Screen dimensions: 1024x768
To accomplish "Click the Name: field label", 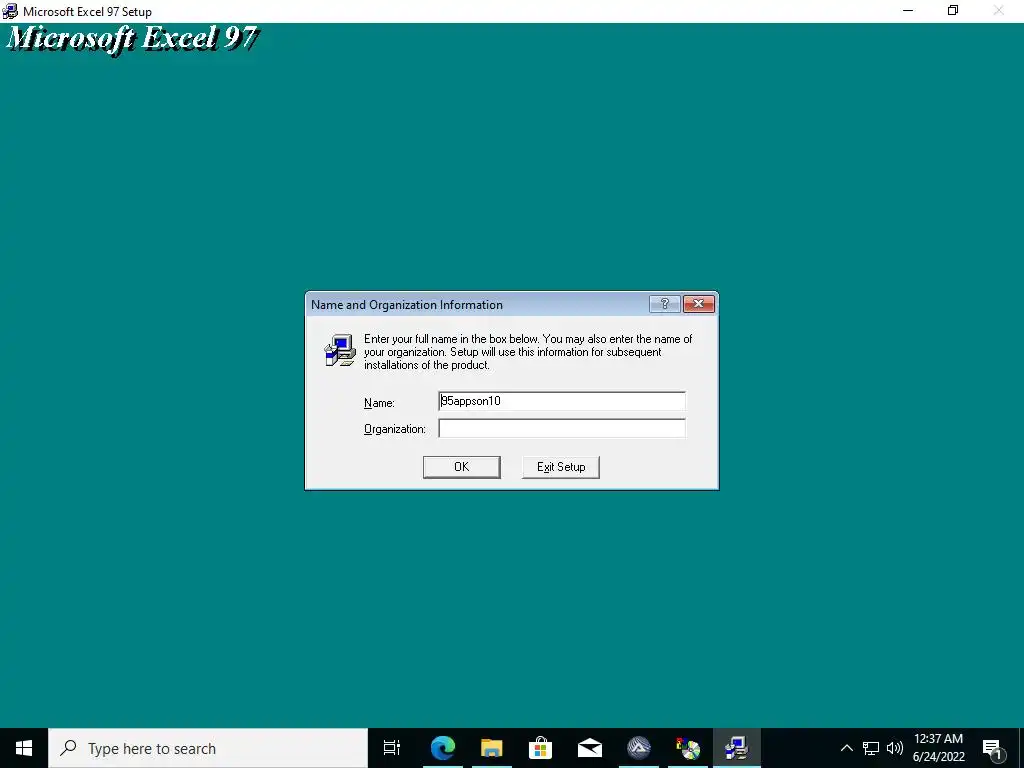I will pos(379,403).
